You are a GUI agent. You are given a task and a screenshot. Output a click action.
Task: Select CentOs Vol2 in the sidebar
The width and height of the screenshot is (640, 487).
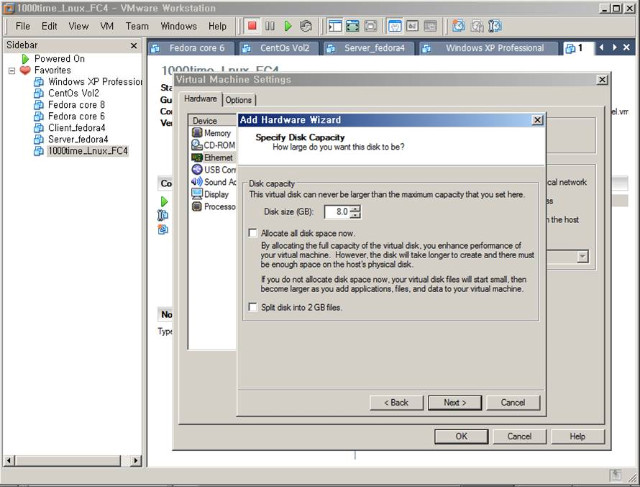(x=73, y=93)
